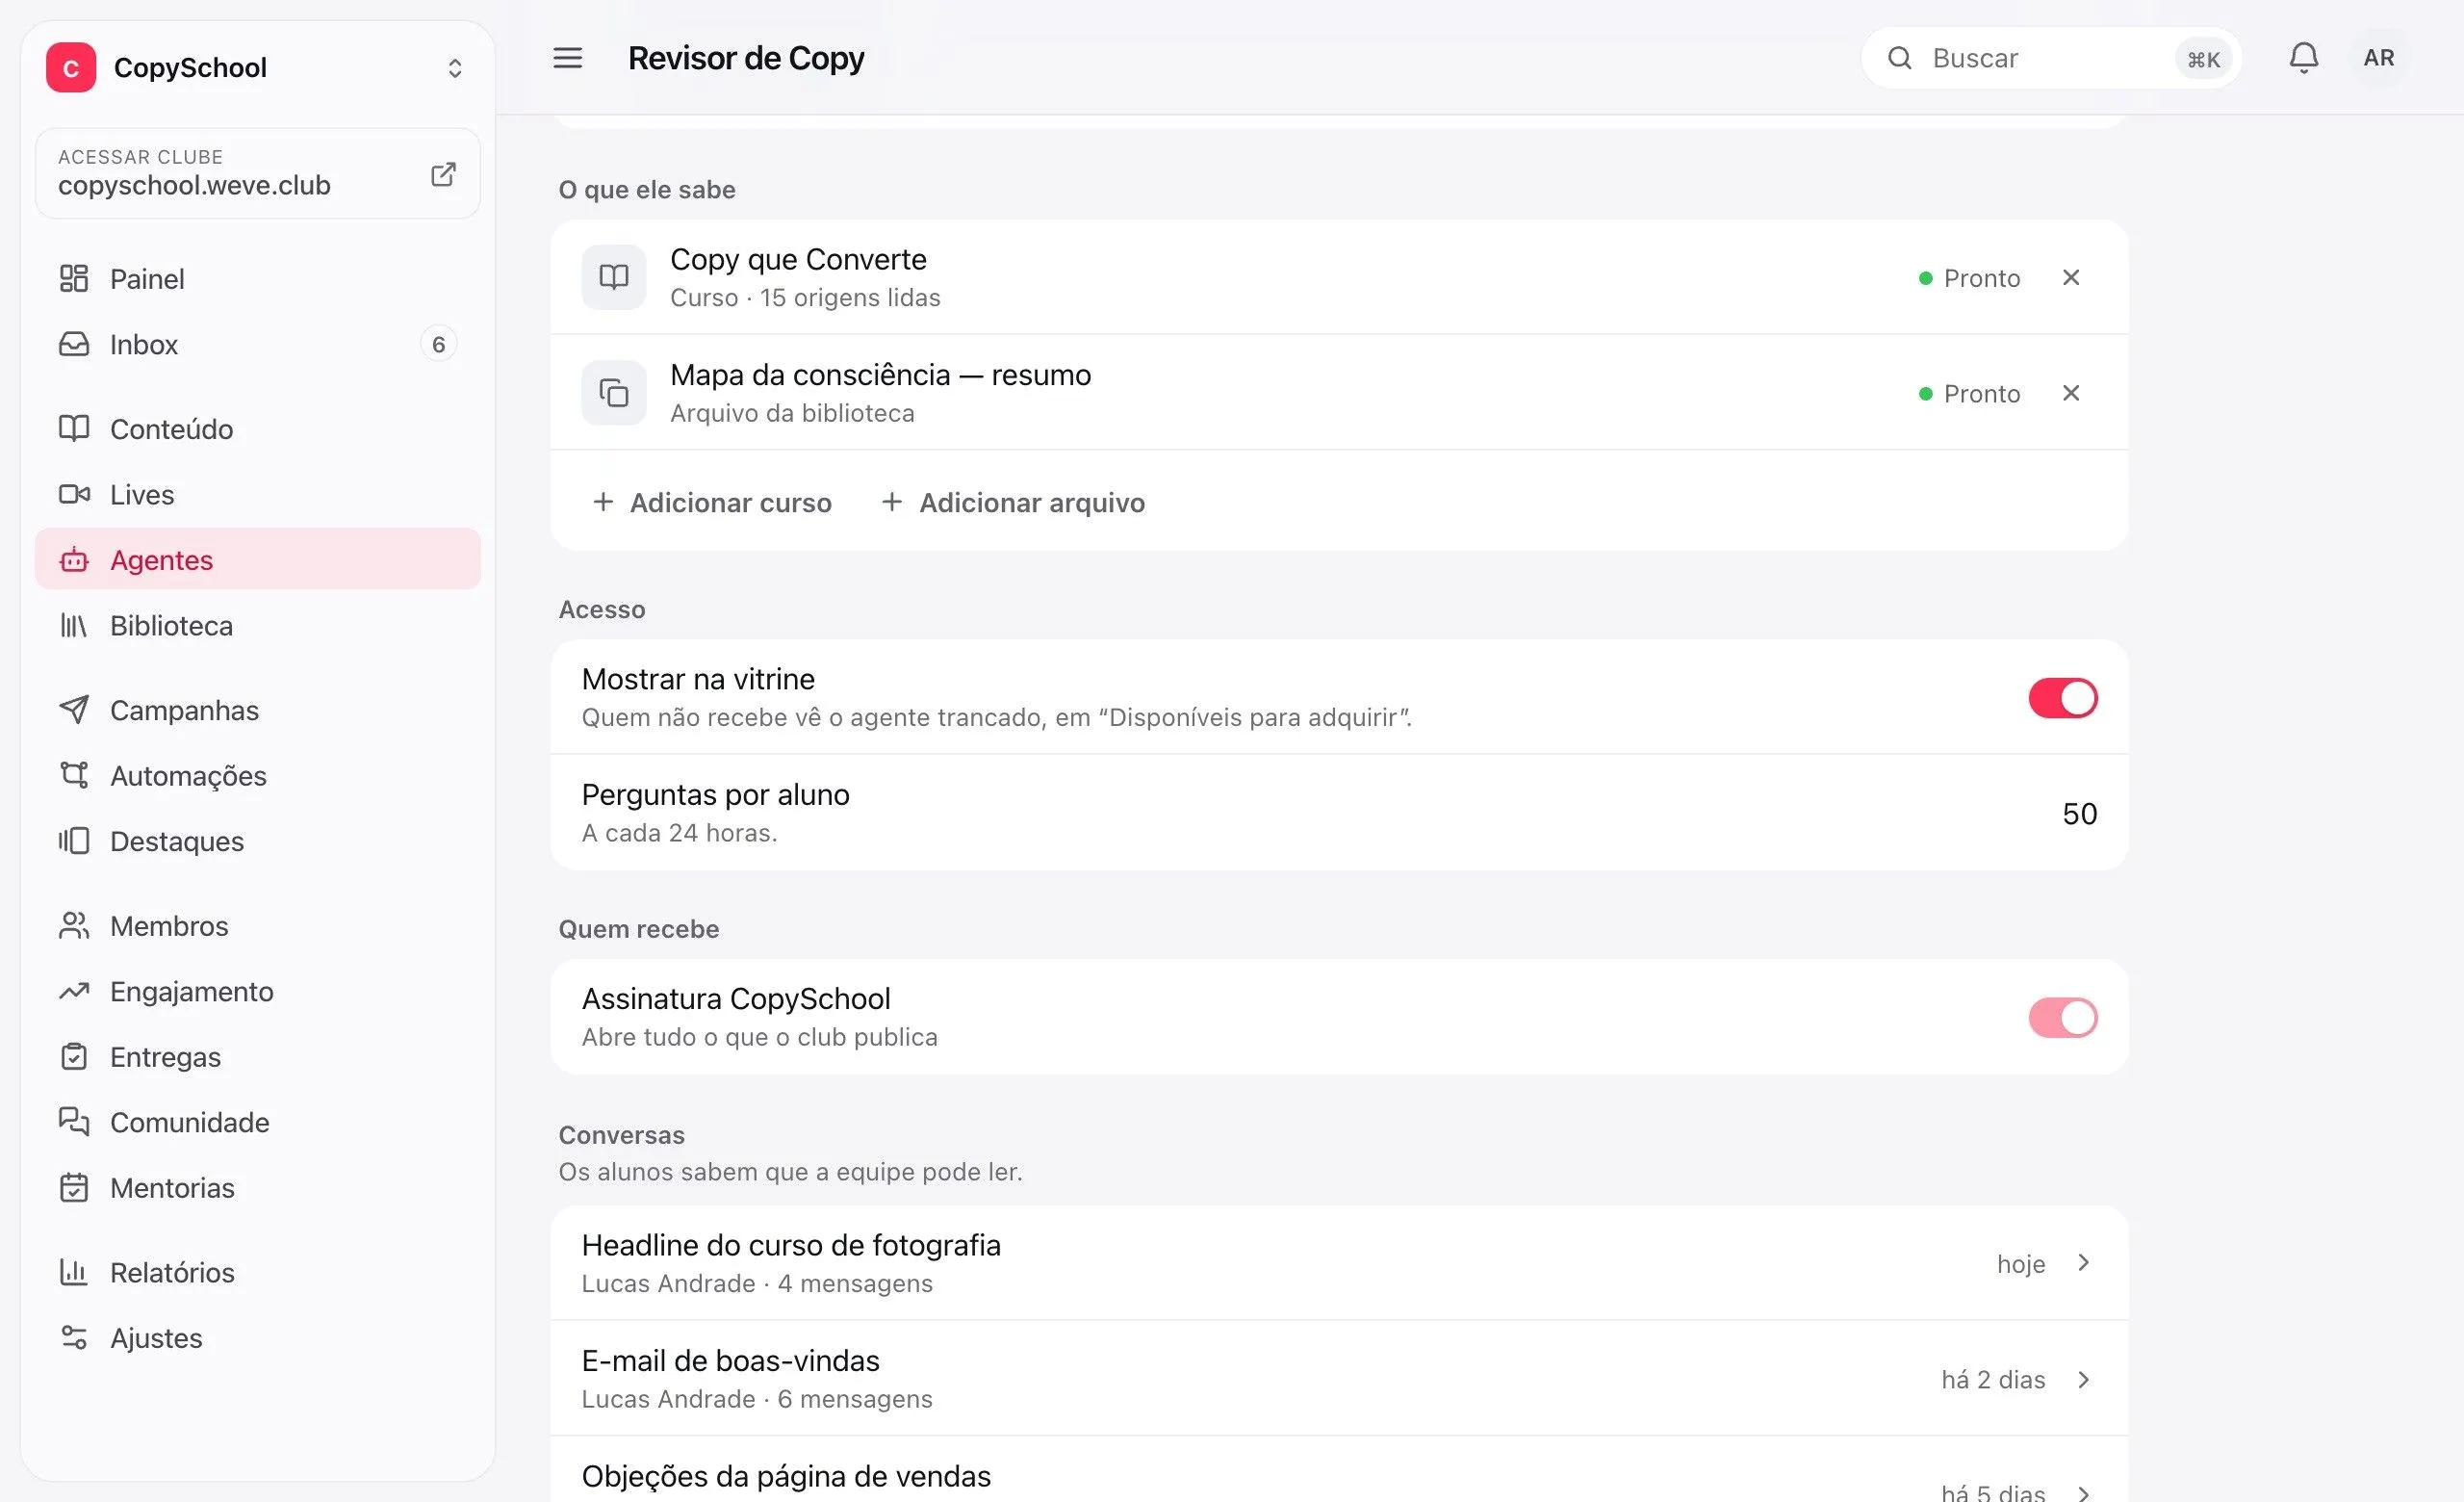Screen dimensions: 2464x1502
Task: Click the ⌘K shortcut badge
Action: point(2203,59)
